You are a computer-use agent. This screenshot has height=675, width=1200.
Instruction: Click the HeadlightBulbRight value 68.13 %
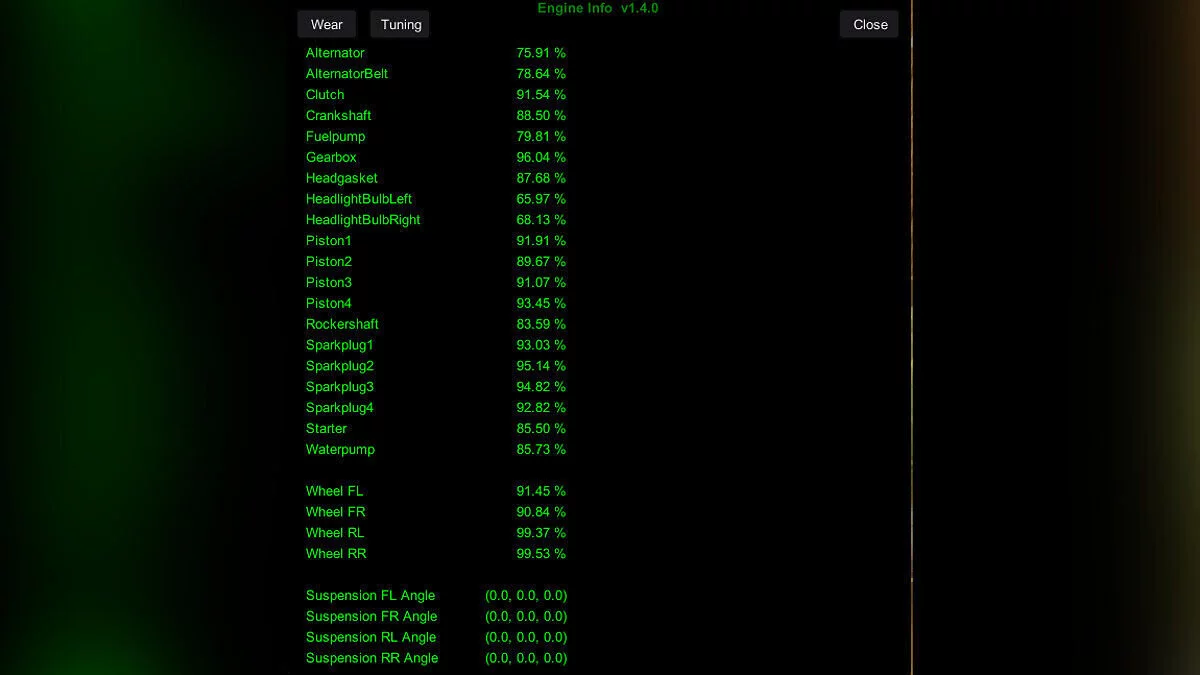pos(540,220)
